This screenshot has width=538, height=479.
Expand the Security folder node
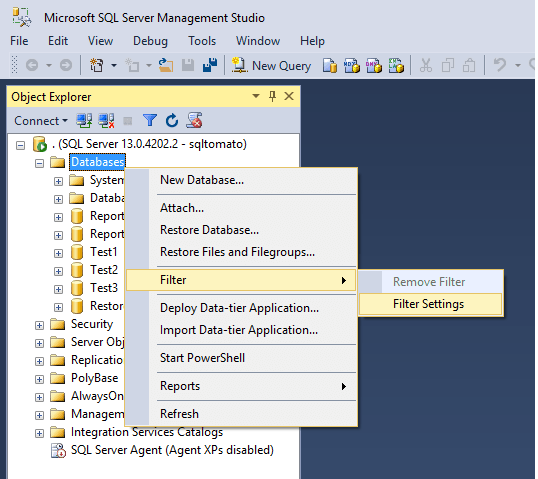(39, 325)
